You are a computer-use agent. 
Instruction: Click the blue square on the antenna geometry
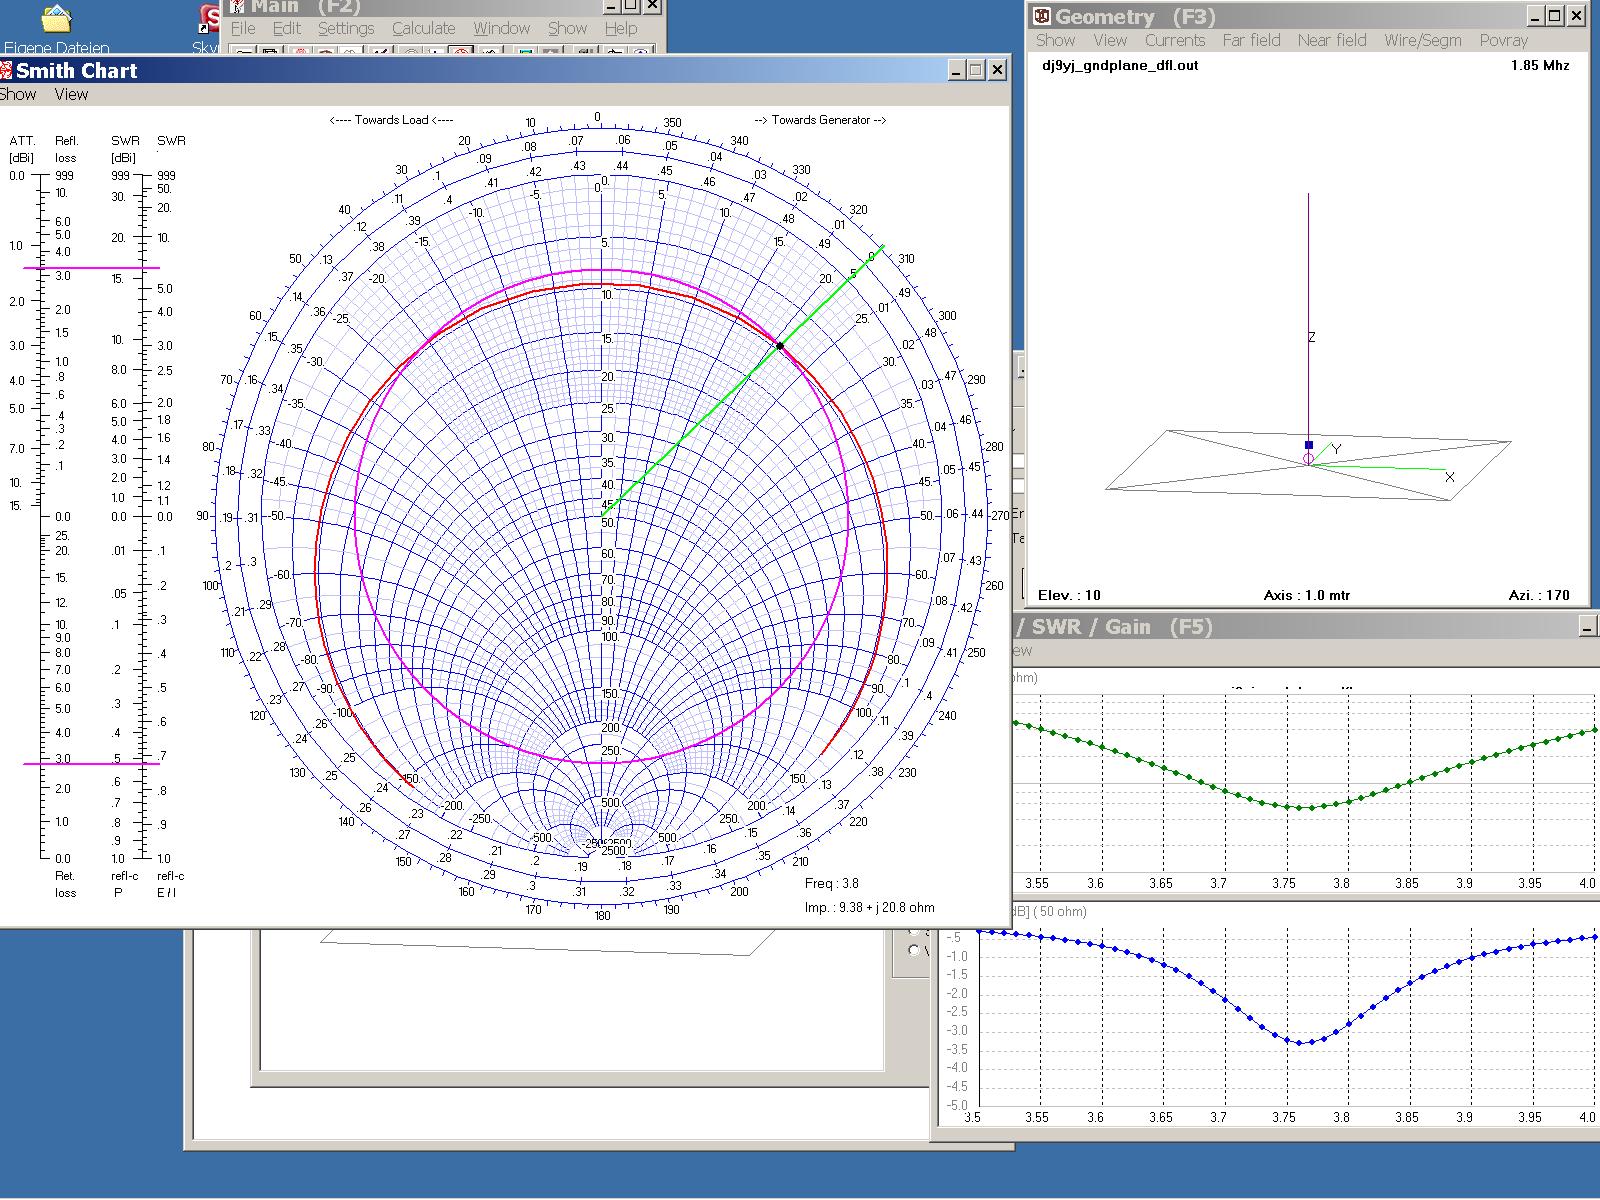[1308, 445]
